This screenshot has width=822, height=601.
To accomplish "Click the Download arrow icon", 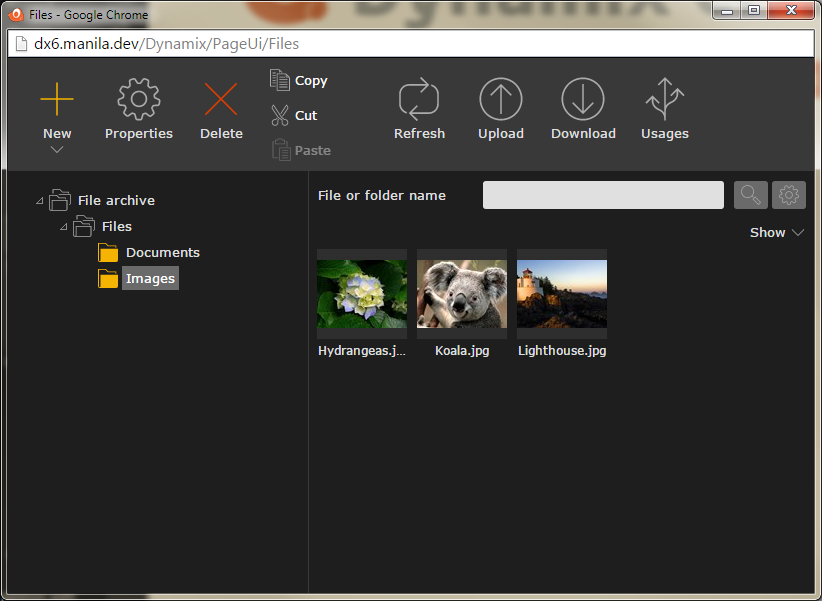I will tap(583, 100).
